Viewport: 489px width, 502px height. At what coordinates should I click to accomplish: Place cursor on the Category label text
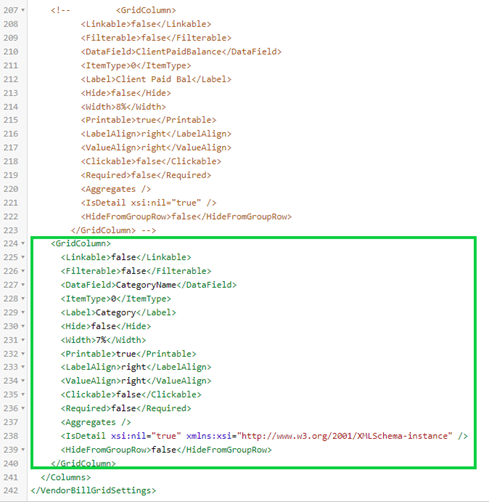pyautogui.click(x=115, y=313)
